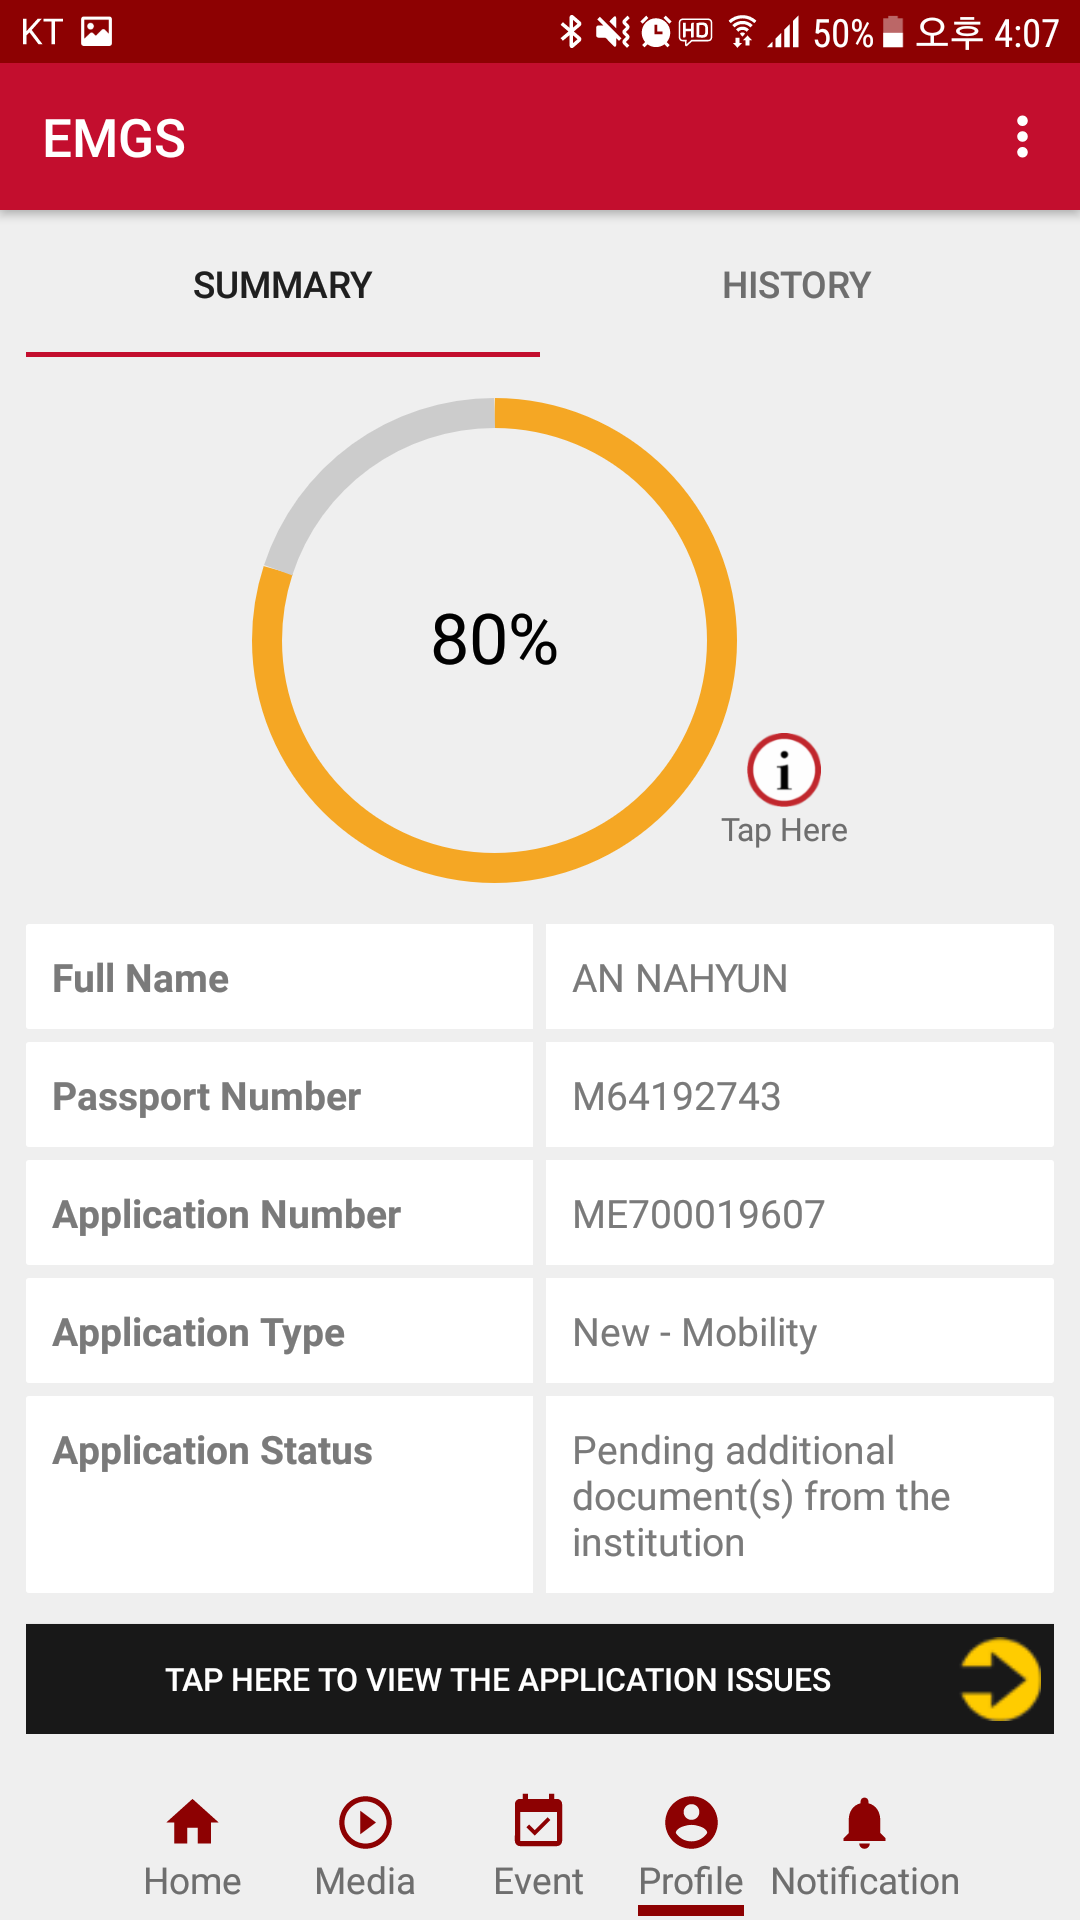Tap the application number ME700019607
This screenshot has width=1080, height=1920.
pos(699,1215)
